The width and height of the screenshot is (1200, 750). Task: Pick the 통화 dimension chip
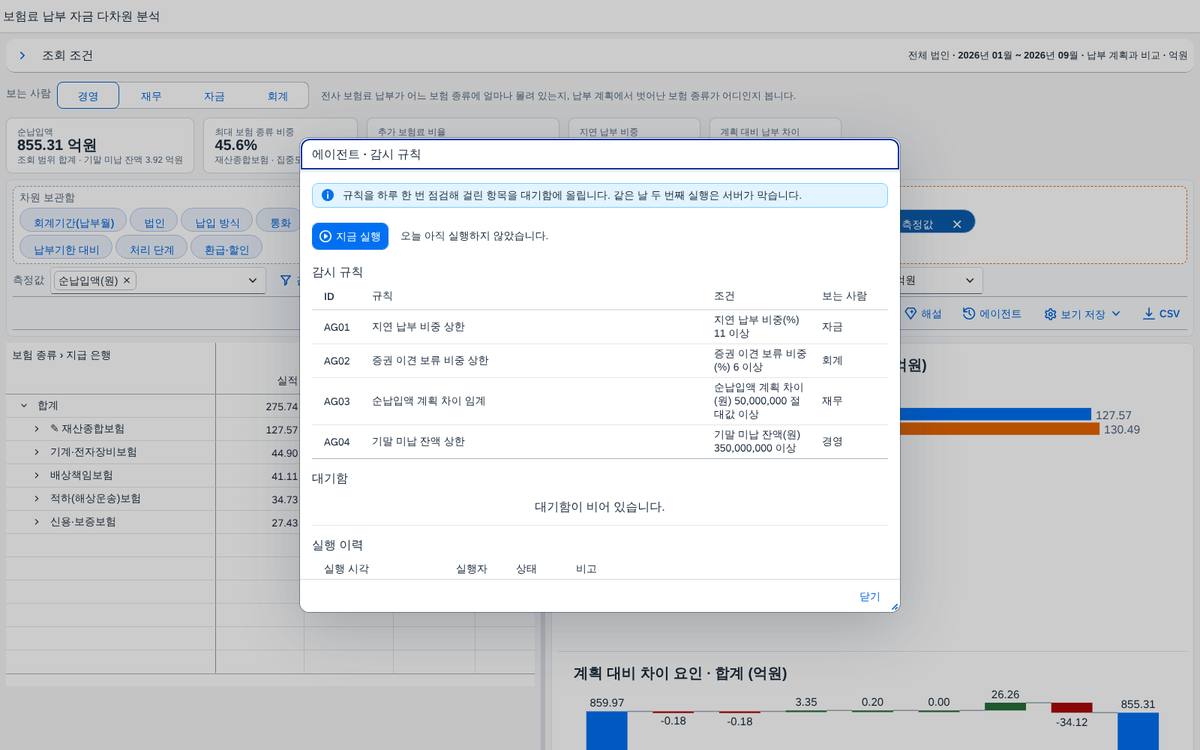pyautogui.click(x=280, y=222)
